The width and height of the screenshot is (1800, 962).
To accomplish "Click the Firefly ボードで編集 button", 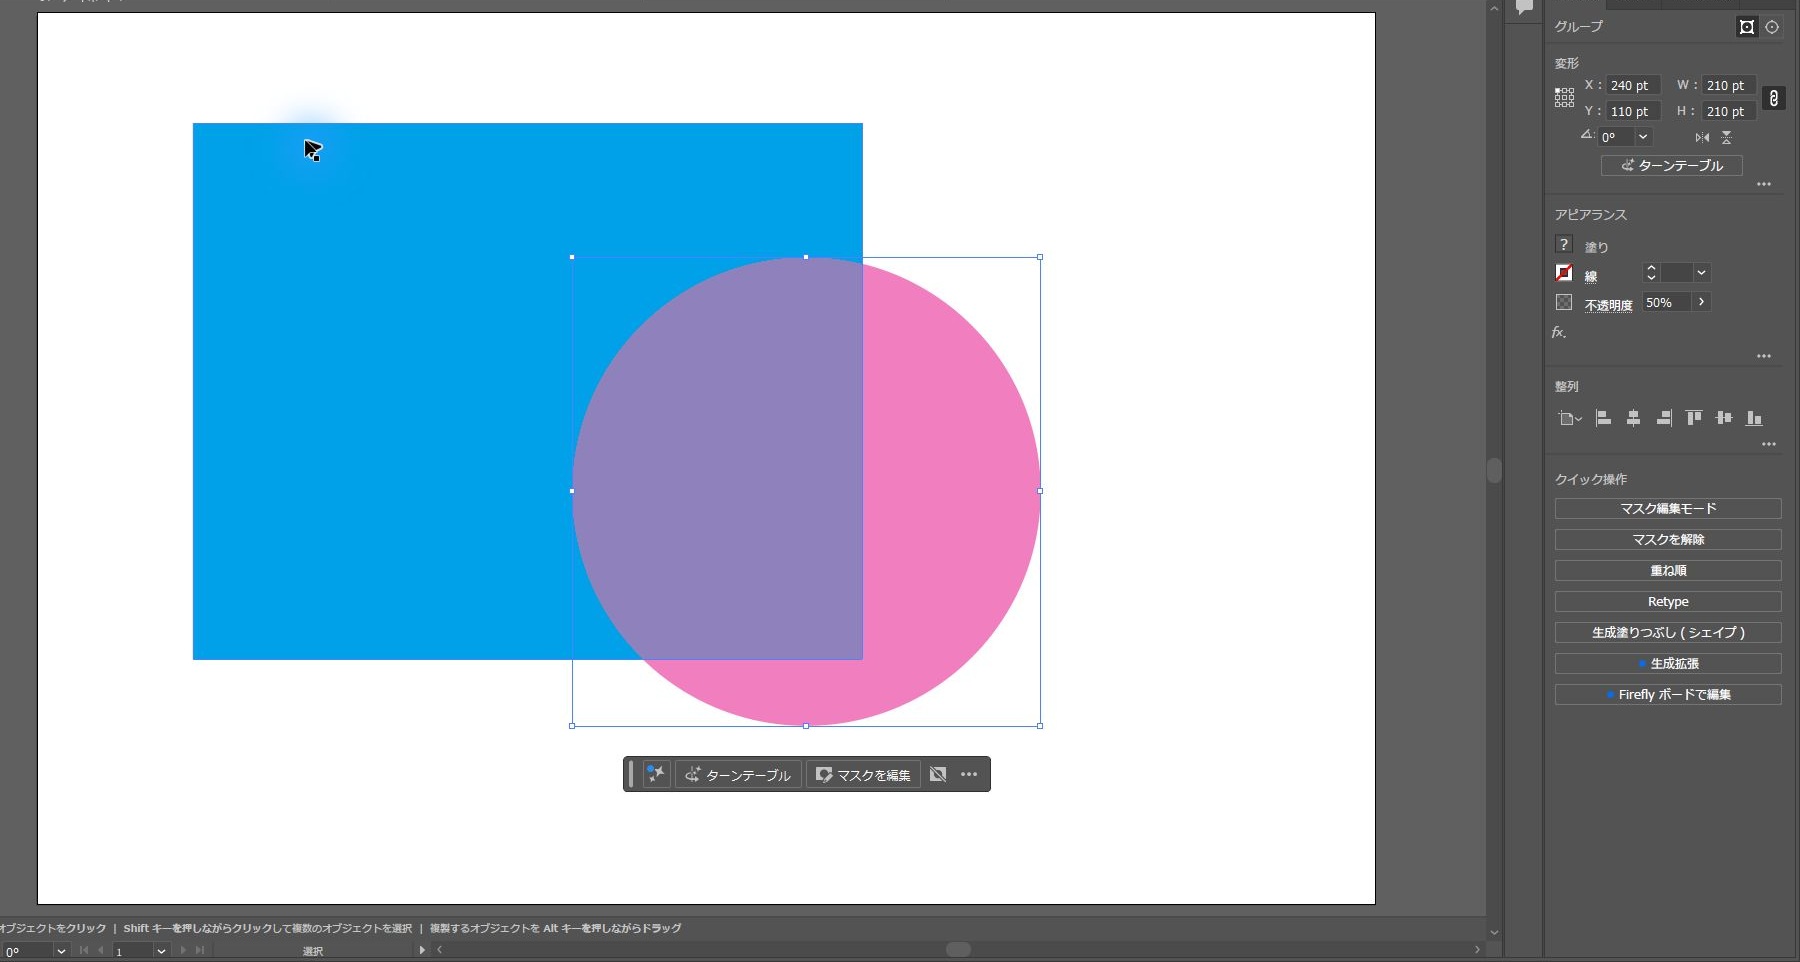I will pos(1668,695).
